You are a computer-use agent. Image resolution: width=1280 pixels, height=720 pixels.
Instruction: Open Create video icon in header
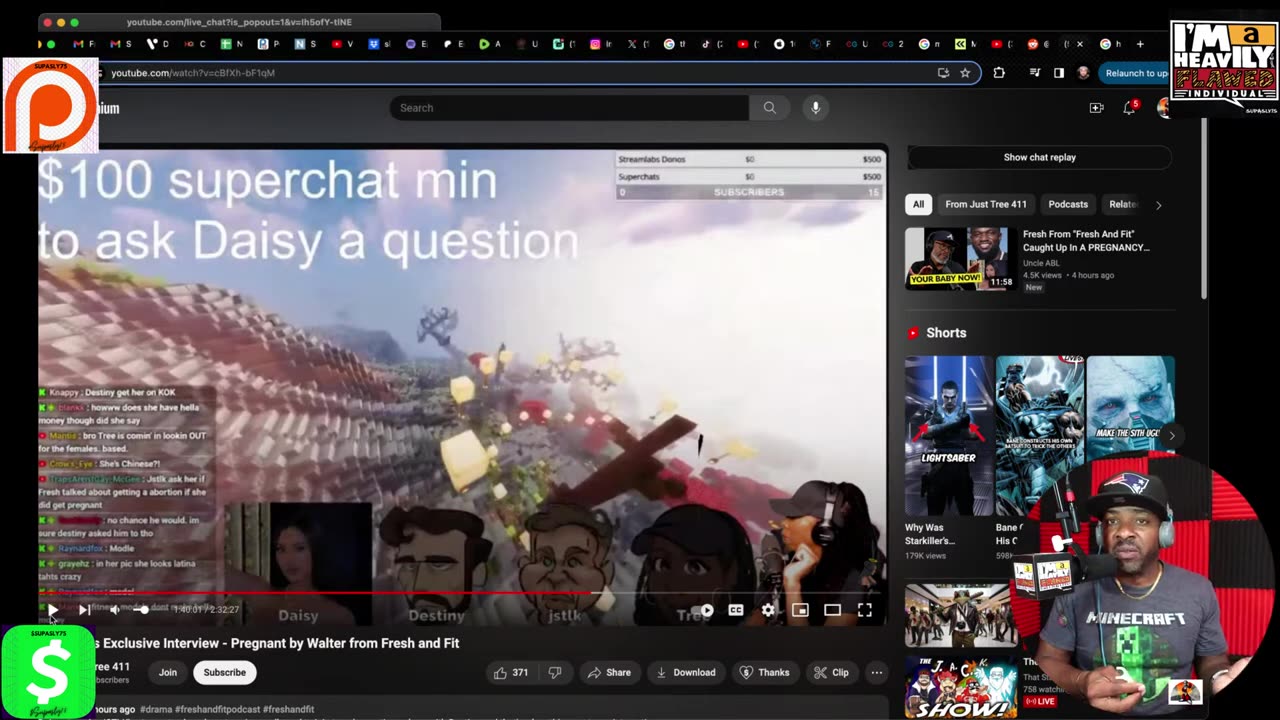[x=1097, y=108]
